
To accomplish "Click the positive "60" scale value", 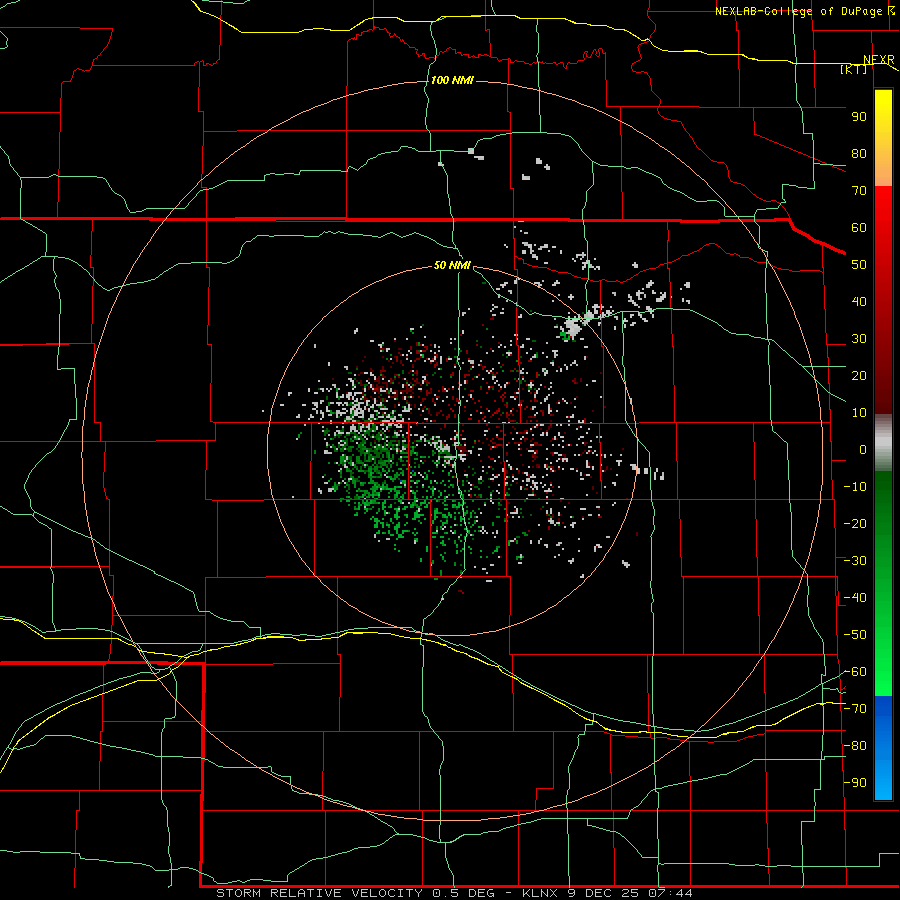I will [859, 228].
